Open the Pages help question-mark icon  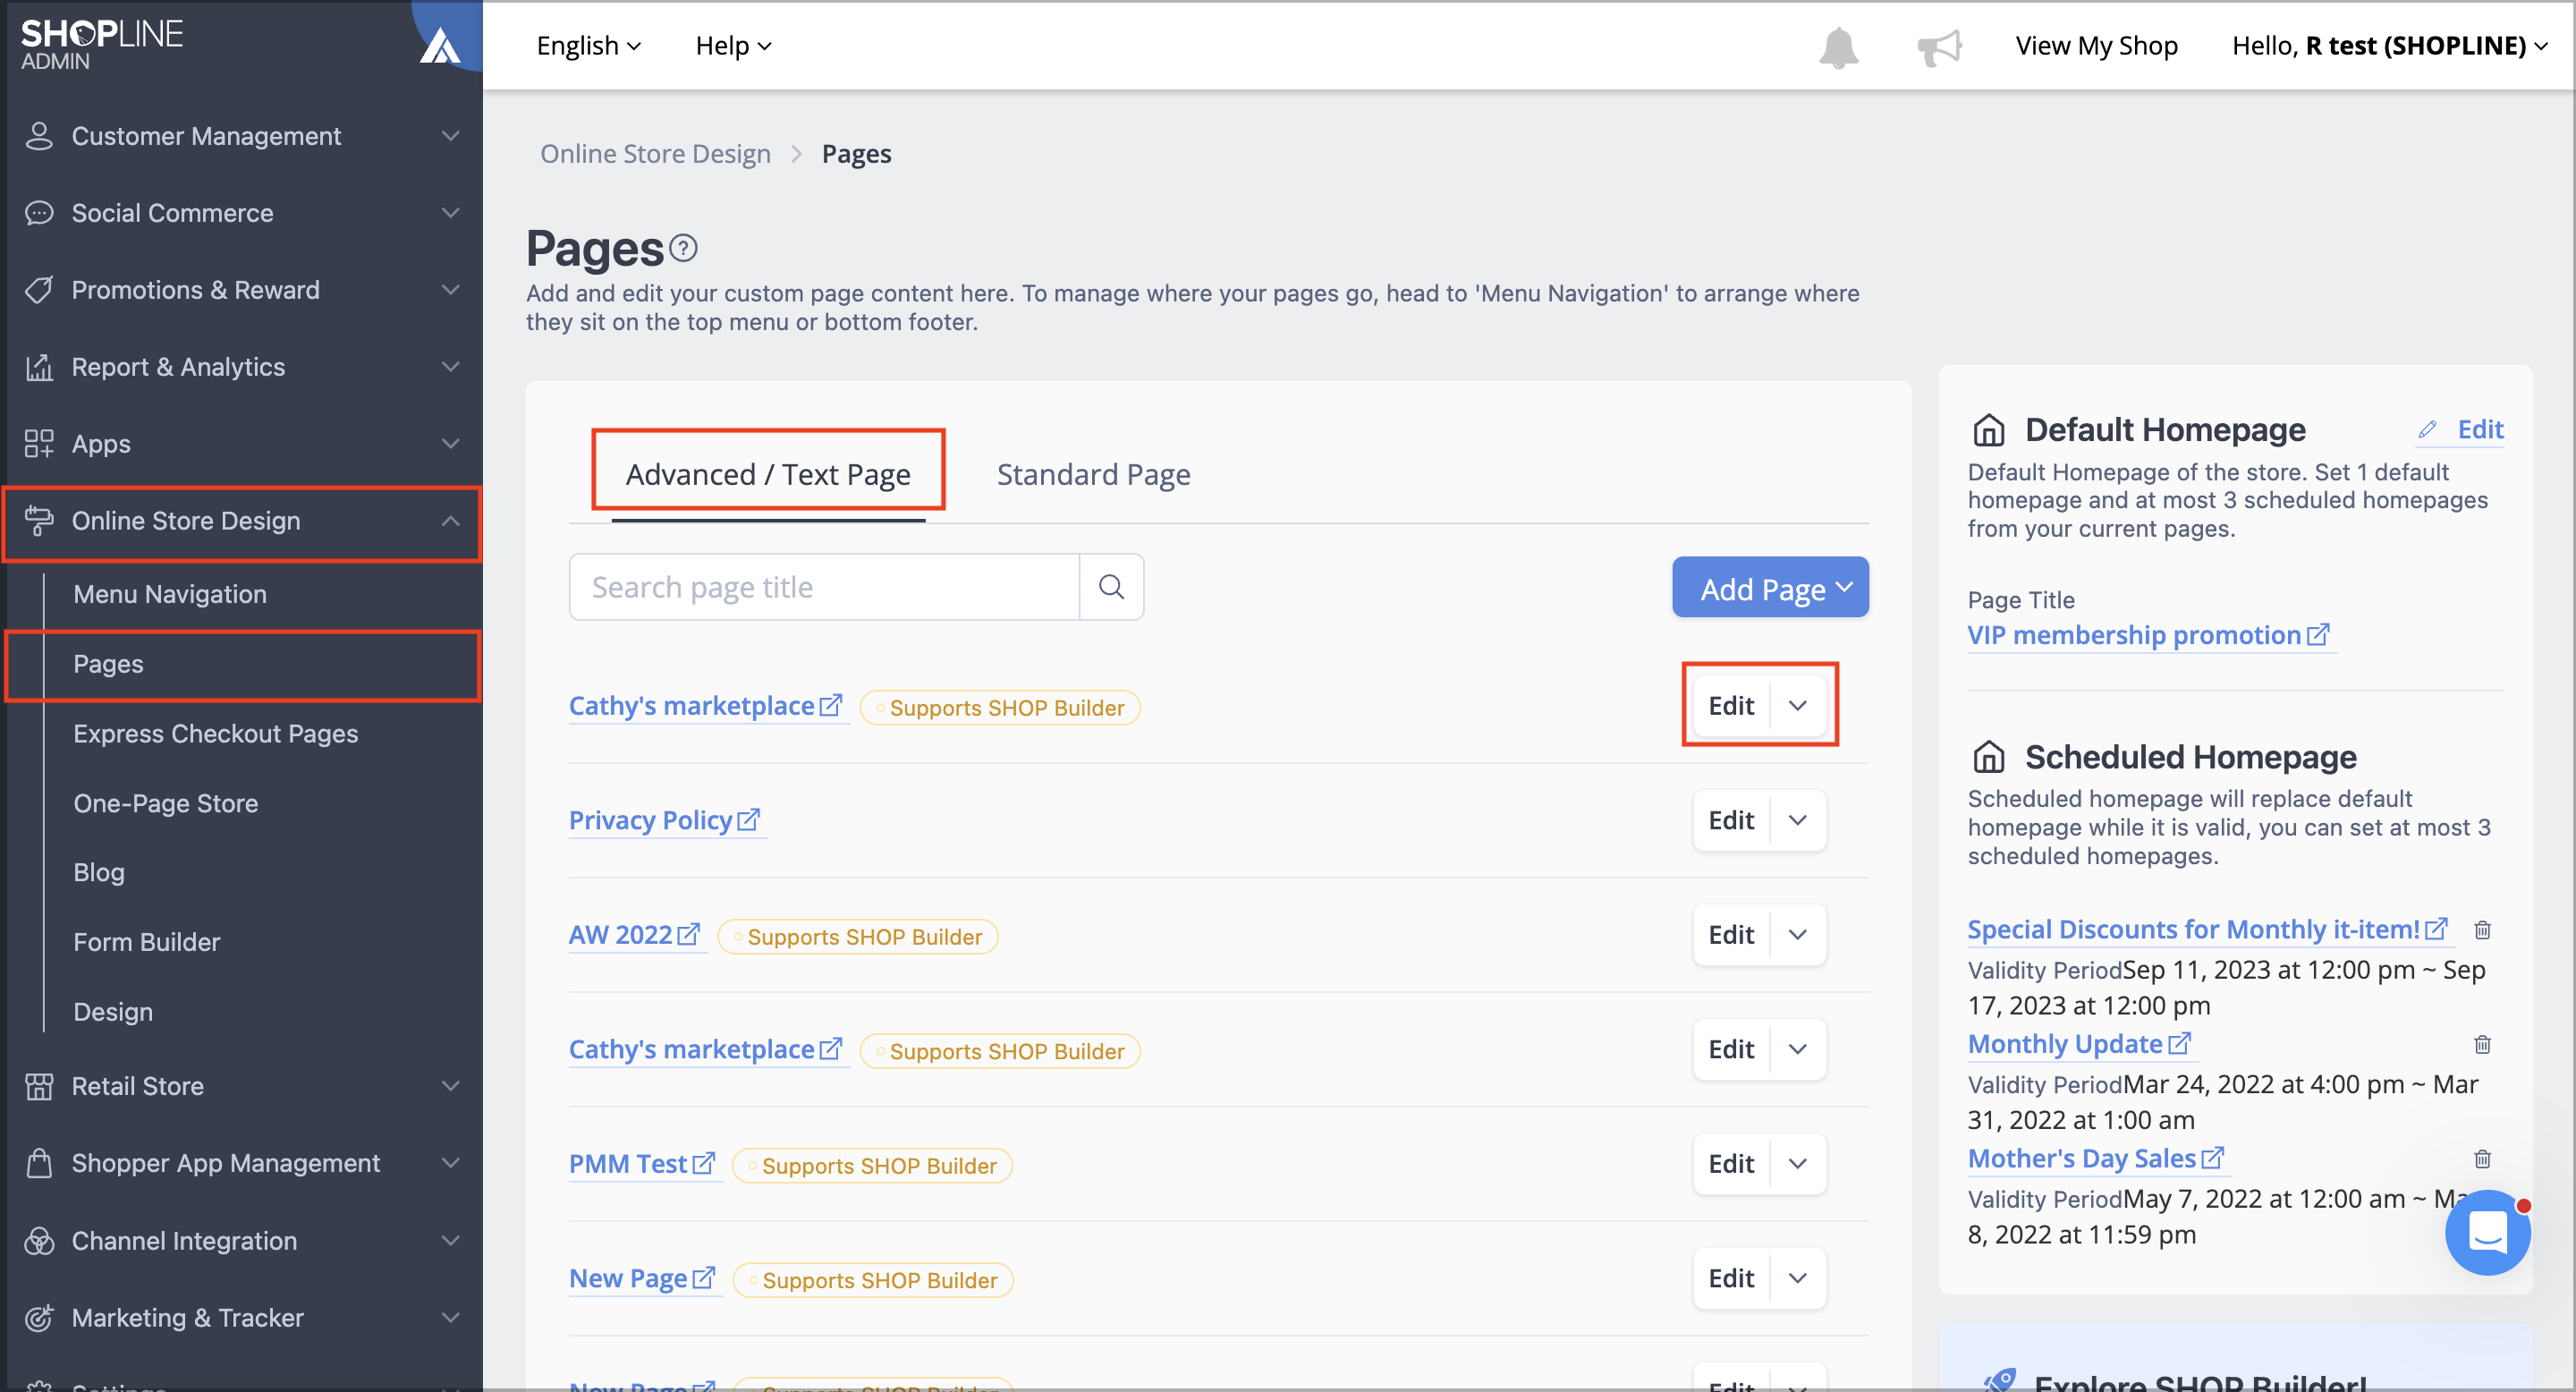pos(683,247)
